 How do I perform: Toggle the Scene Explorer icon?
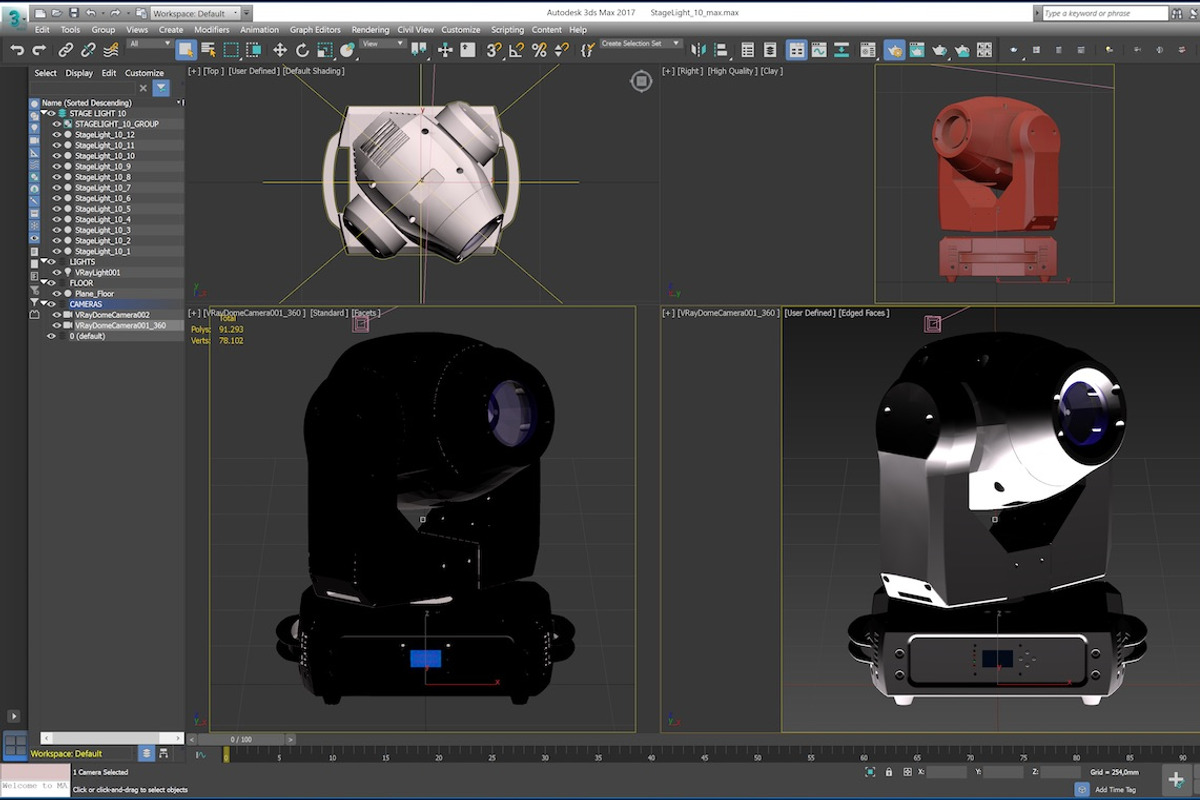(747, 50)
